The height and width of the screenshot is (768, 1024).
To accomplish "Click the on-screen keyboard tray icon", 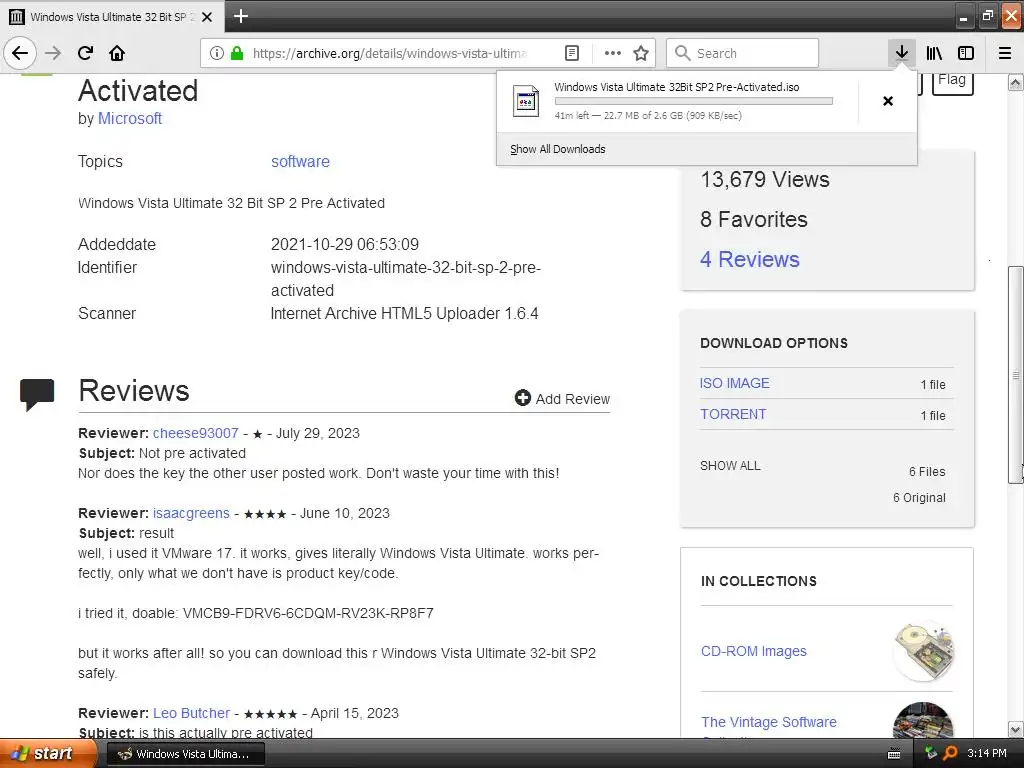I will [x=894, y=754].
